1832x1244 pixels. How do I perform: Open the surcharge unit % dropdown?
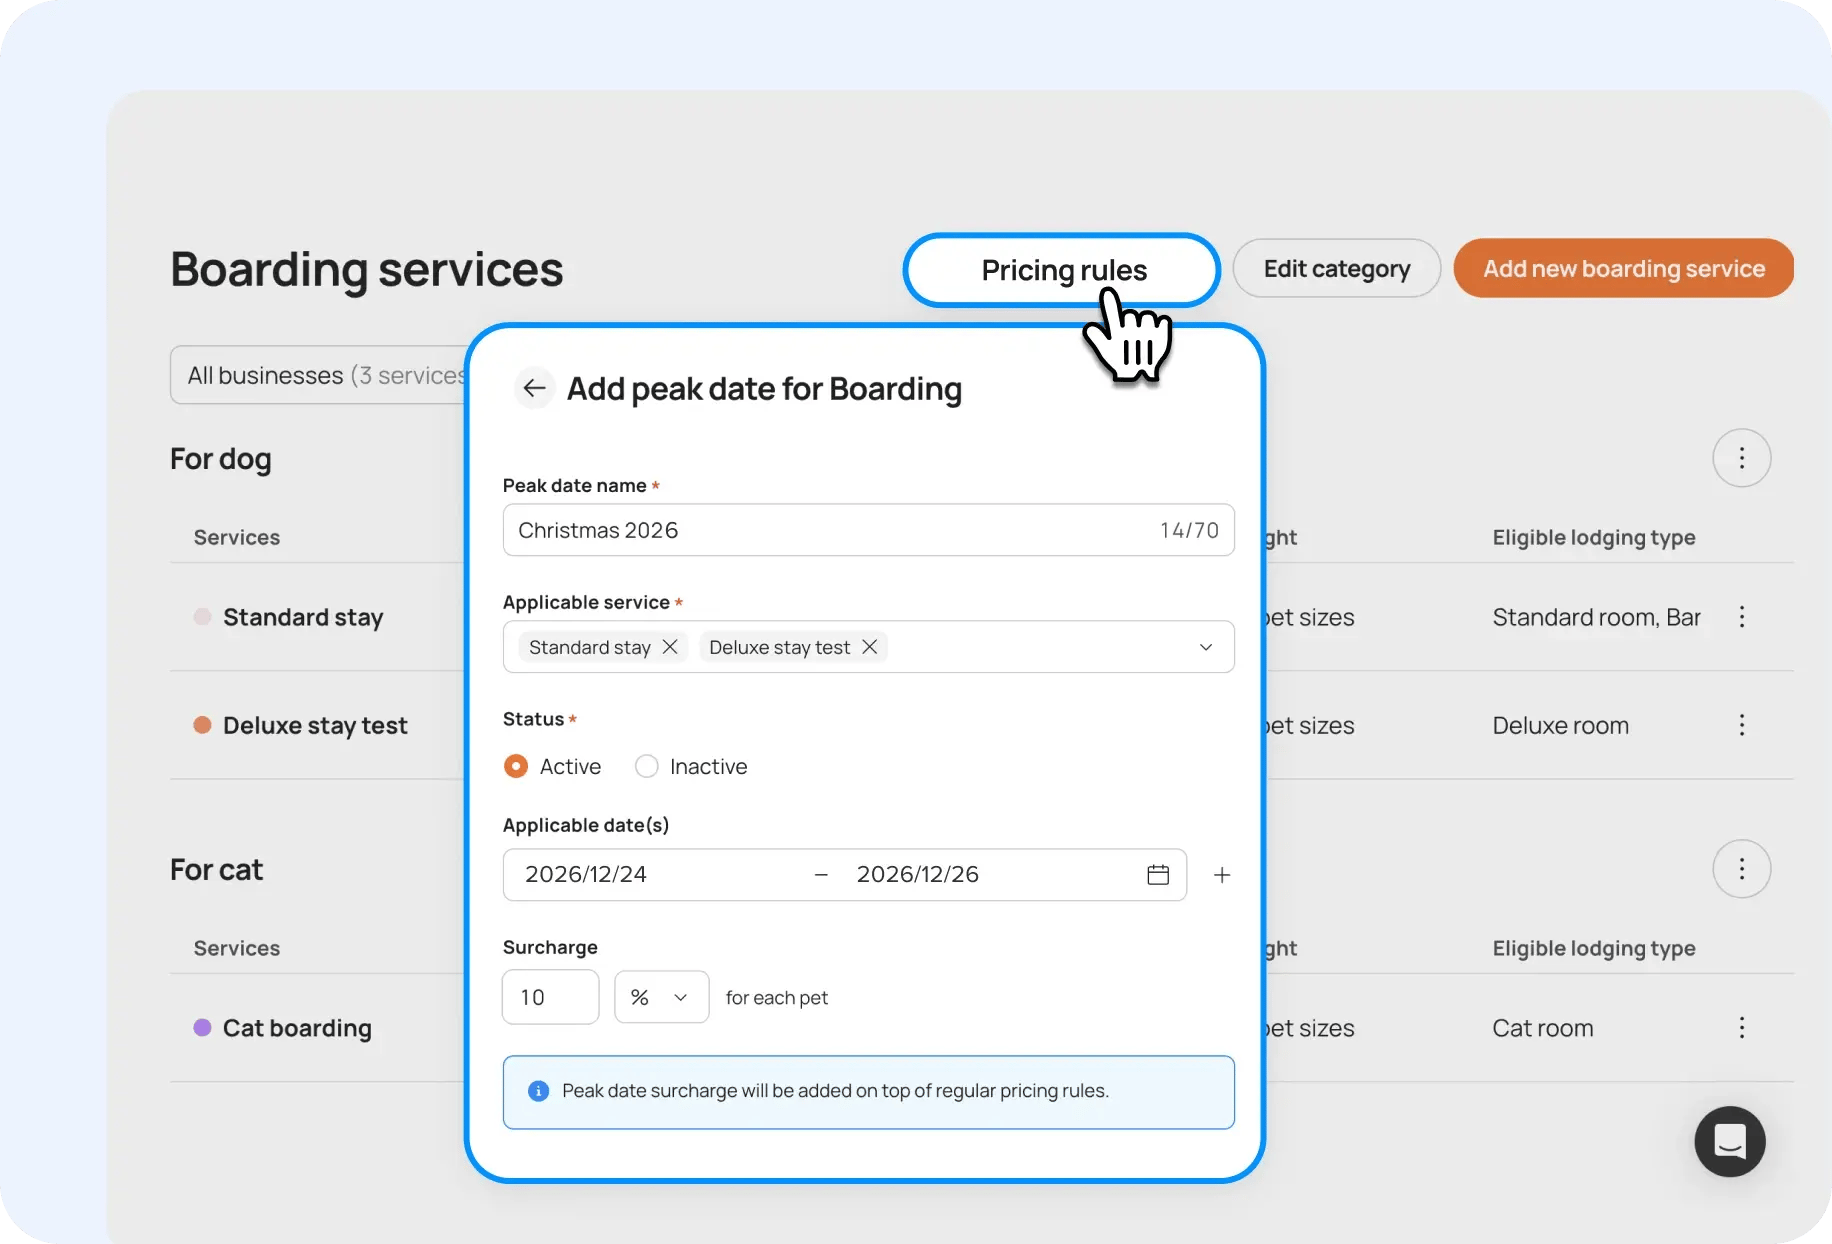tap(661, 997)
